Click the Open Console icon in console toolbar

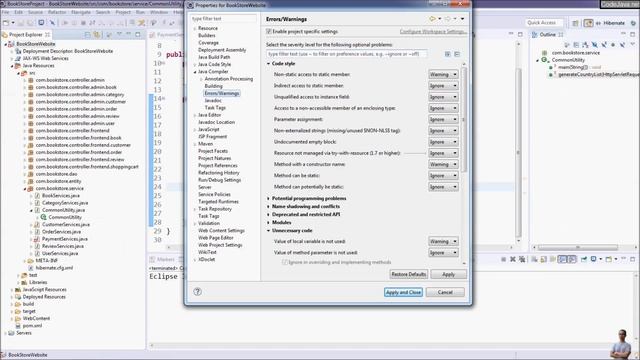pyautogui.click(x=609, y=259)
